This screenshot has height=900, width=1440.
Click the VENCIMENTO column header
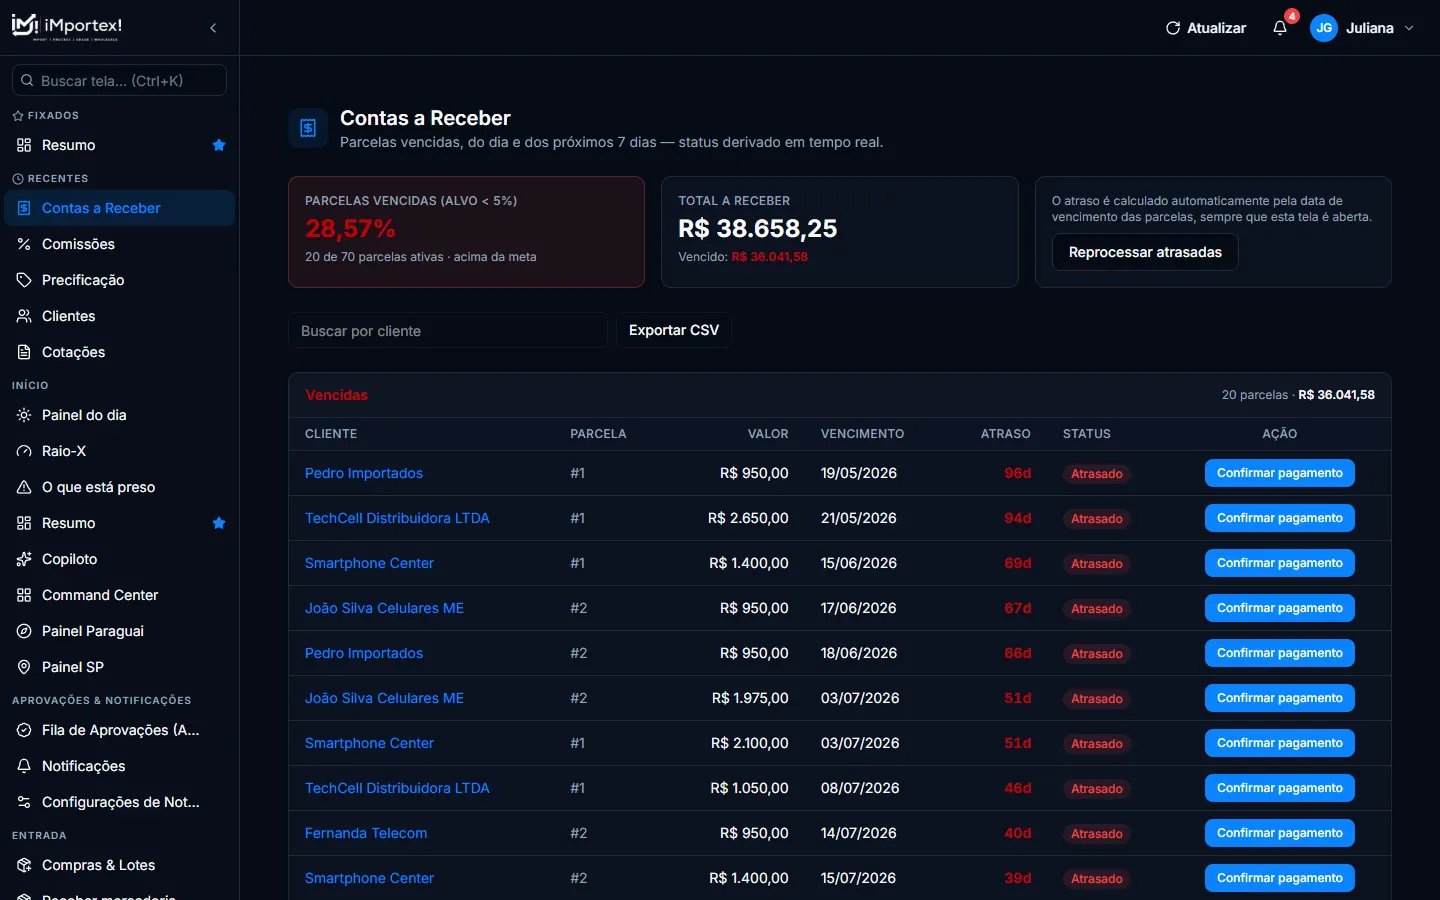tap(862, 434)
